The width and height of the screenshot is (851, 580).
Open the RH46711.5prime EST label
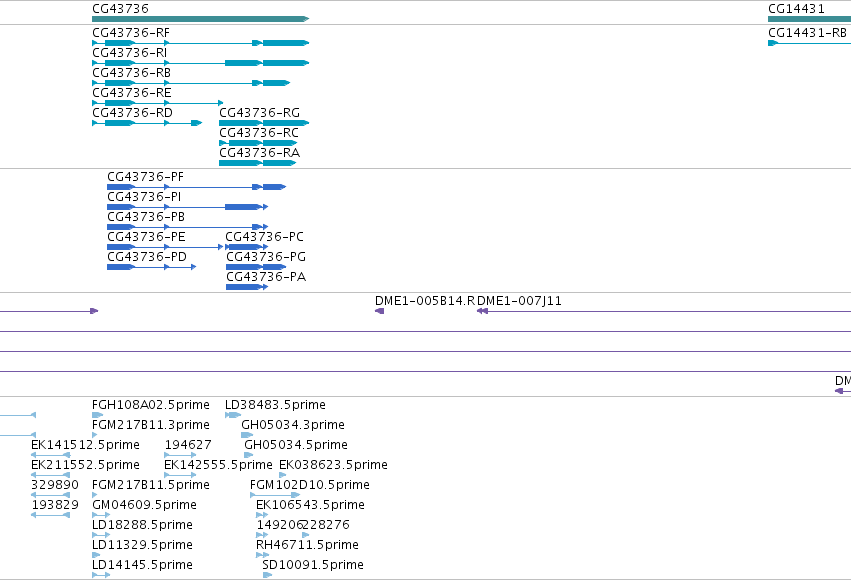307,545
